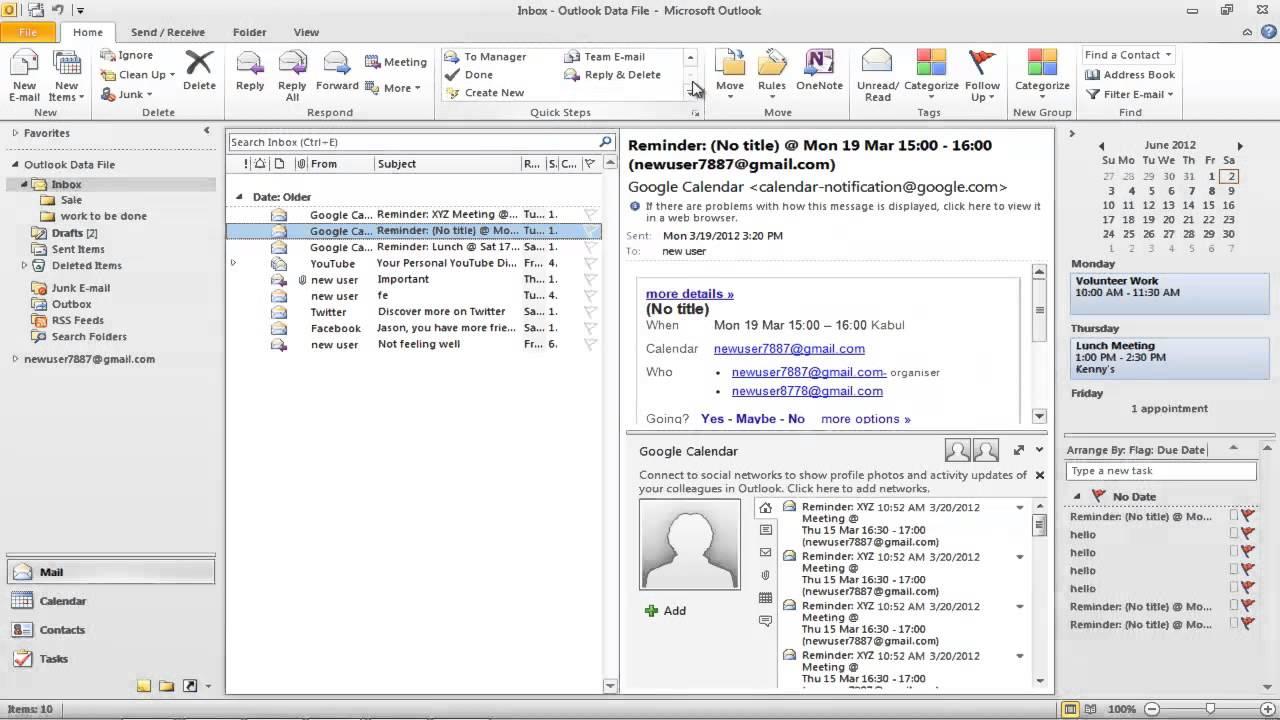Screen dimensions: 1280x720
Task: Flag the 'Reminder: (No title)' task complete
Action: click(x=1249, y=516)
